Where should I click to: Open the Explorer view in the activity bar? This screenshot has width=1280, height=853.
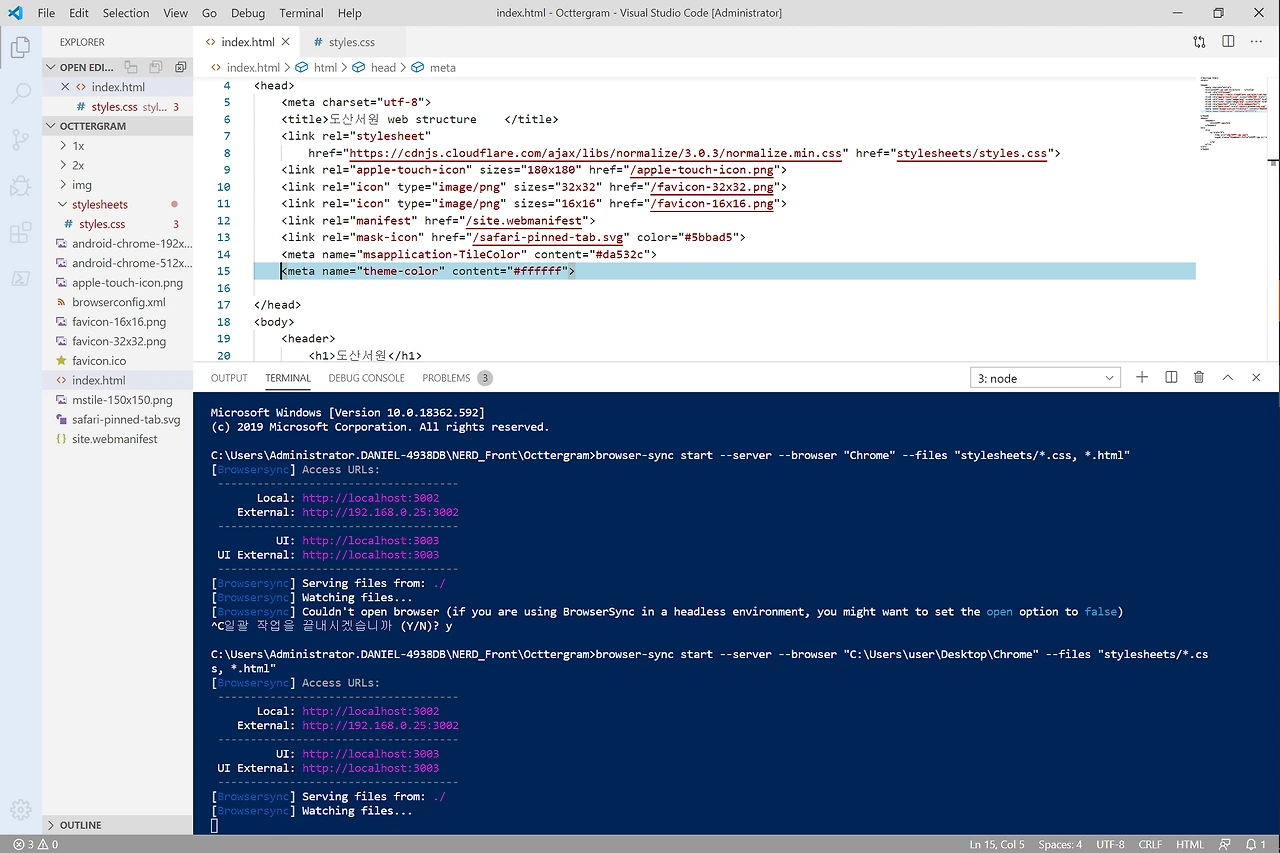click(x=20, y=47)
